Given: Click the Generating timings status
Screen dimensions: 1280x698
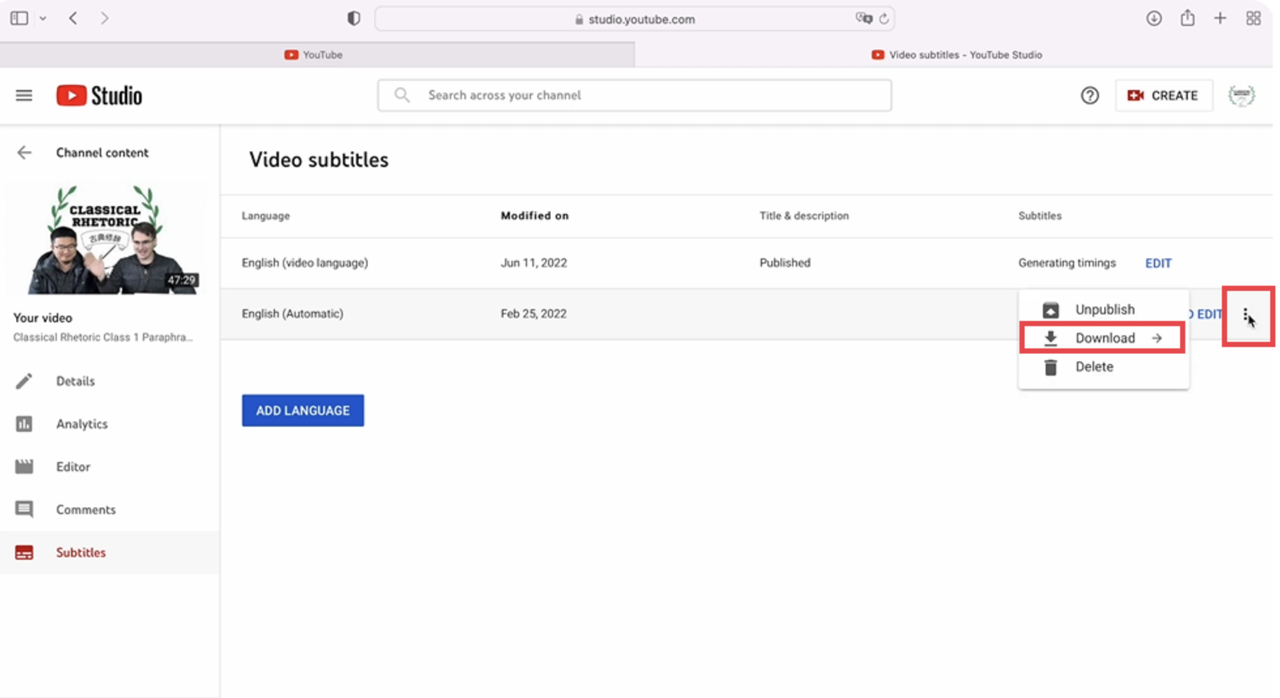Looking at the screenshot, I should (1067, 263).
